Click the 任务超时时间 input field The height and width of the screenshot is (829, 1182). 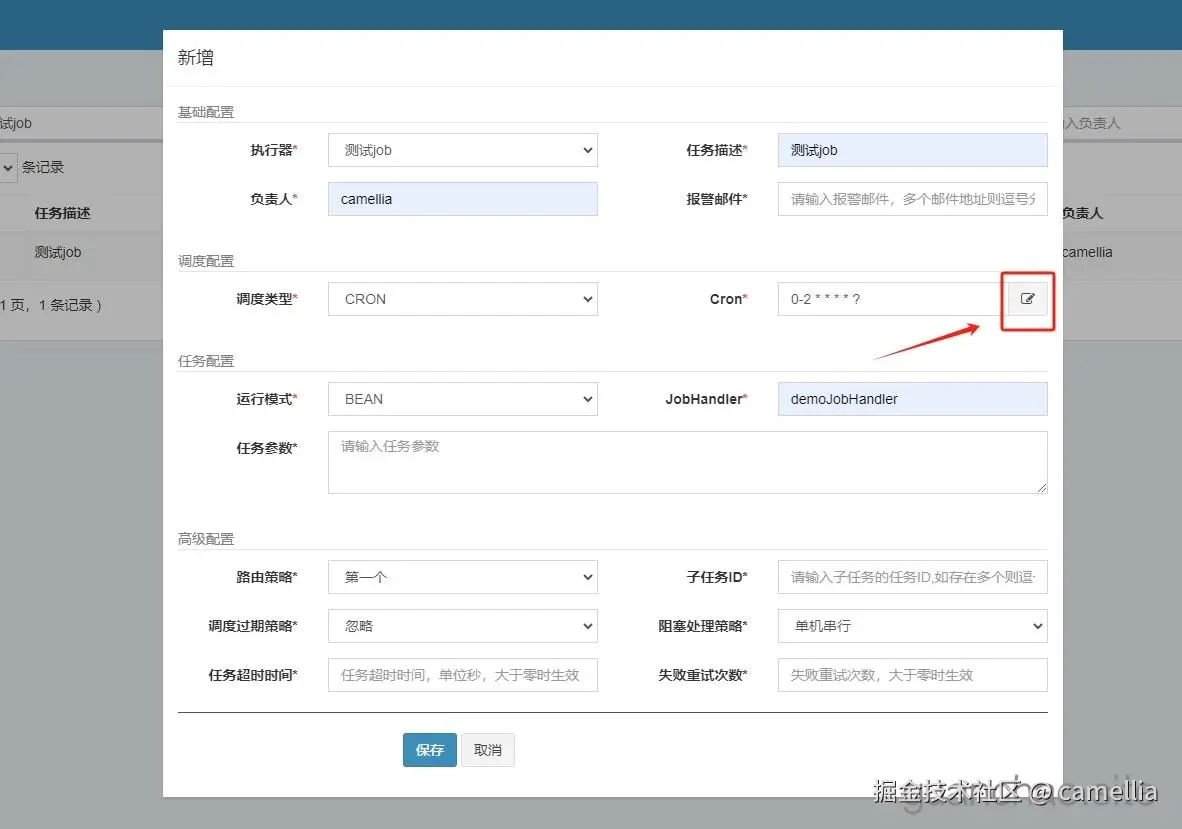463,675
